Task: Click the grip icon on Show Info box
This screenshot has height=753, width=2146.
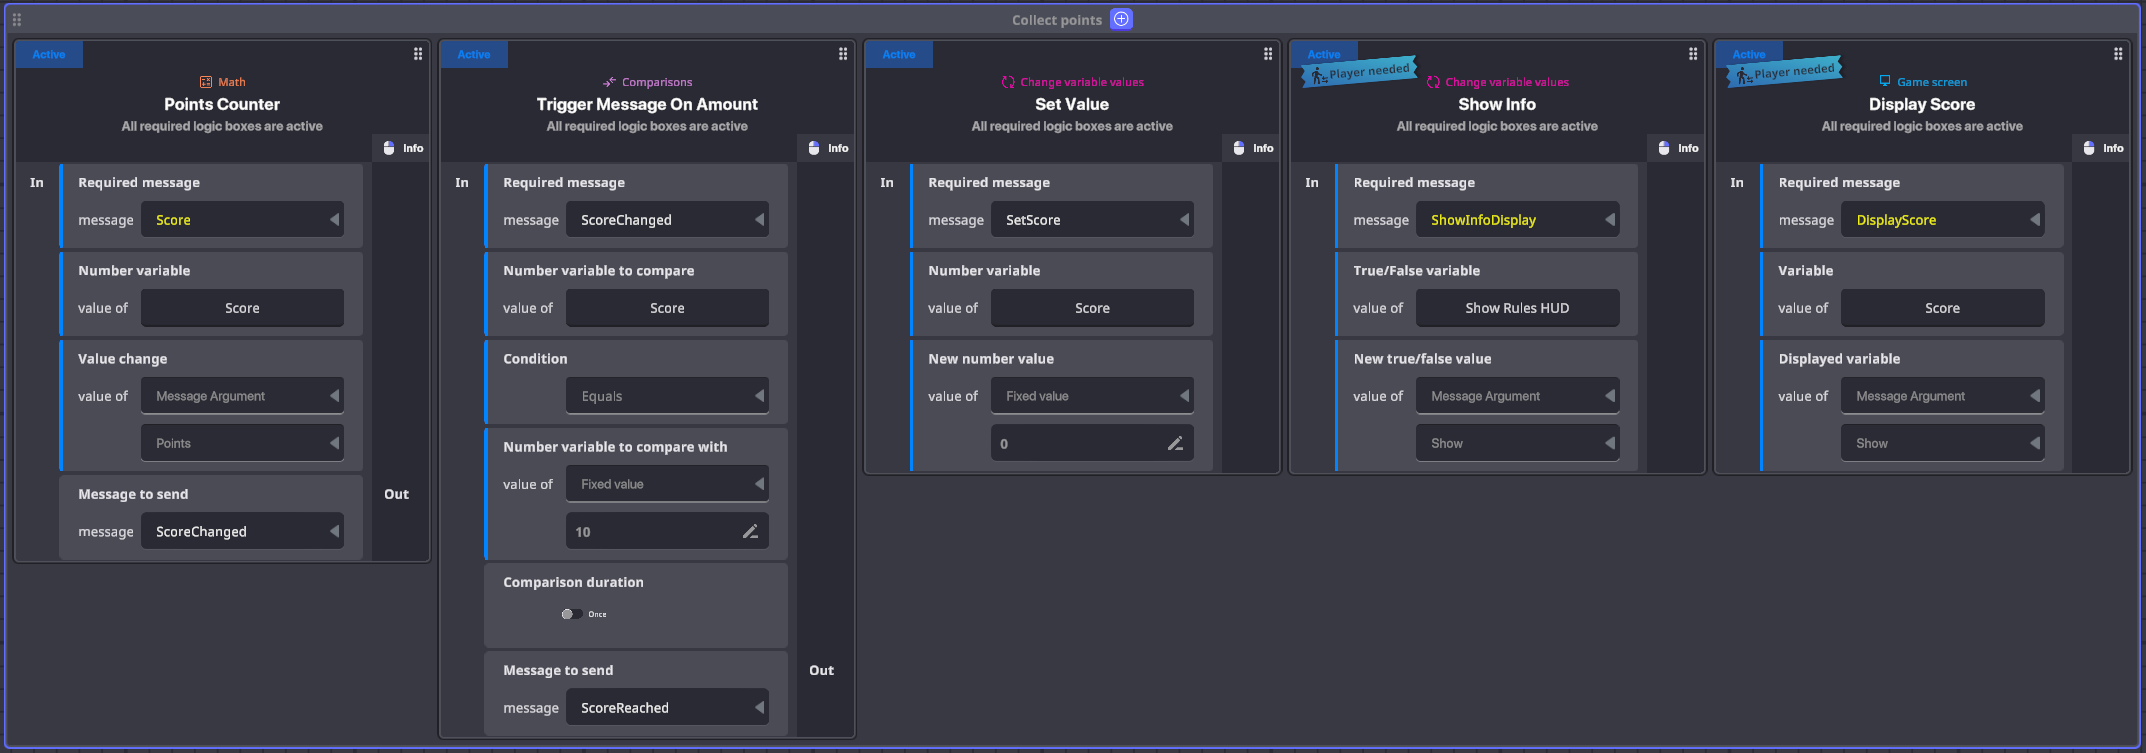Action: click(x=1693, y=54)
